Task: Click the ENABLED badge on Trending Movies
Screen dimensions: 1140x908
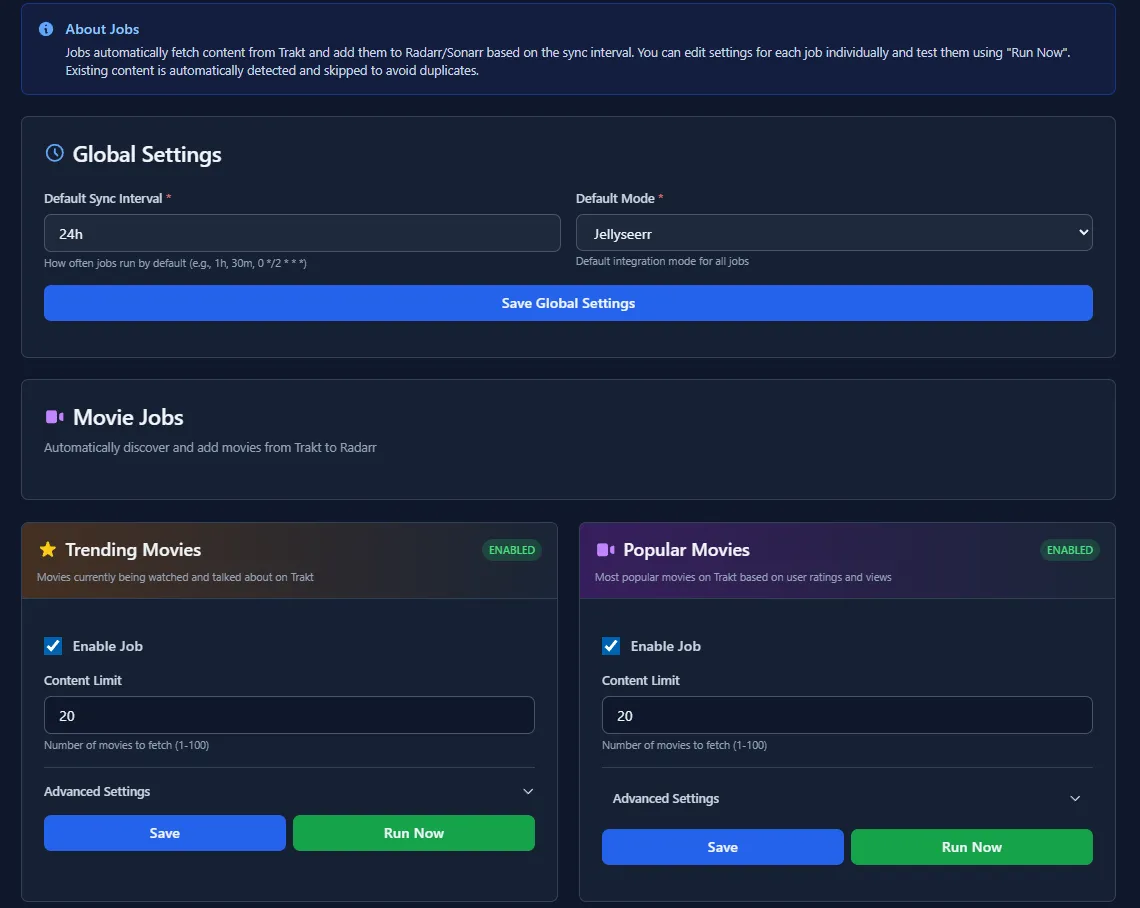Action: point(511,550)
